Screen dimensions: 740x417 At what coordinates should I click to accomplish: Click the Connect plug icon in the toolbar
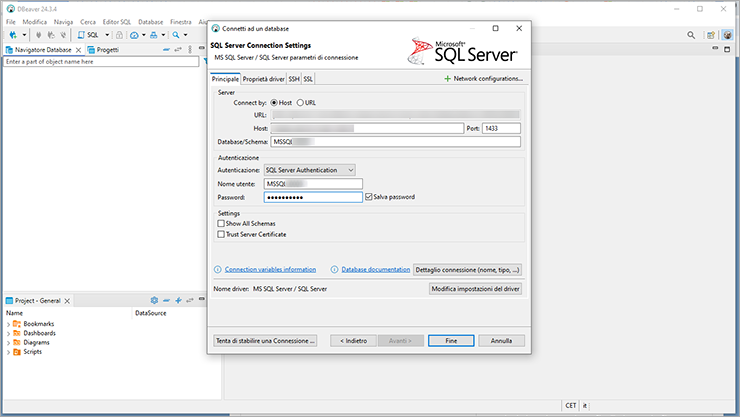click(x=39, y=35)
